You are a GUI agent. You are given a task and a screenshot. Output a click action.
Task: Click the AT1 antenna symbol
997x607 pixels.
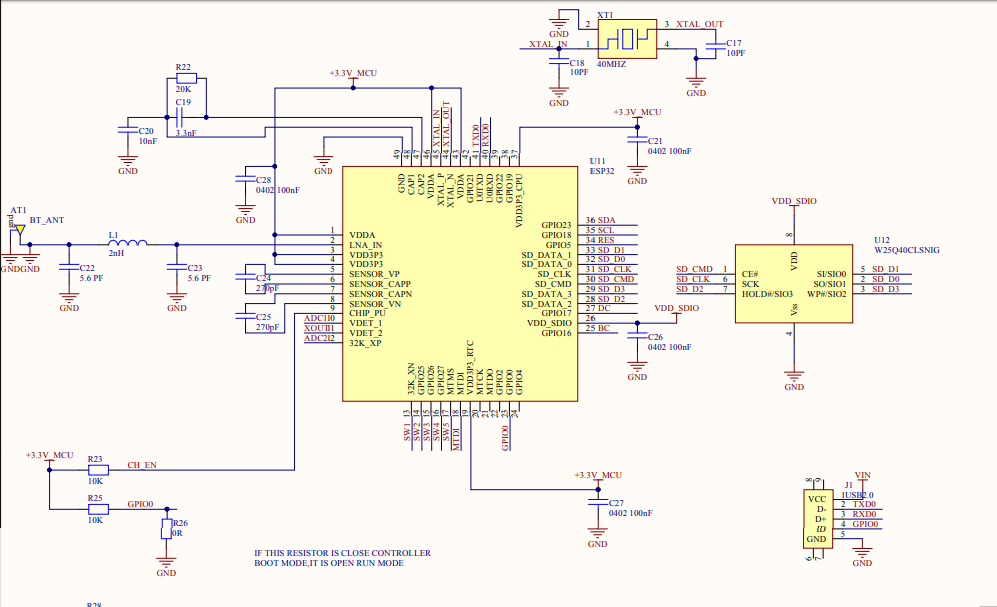coord(20,229)
